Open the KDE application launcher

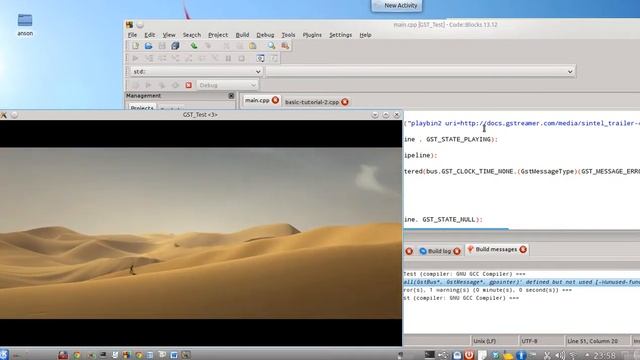4,354
